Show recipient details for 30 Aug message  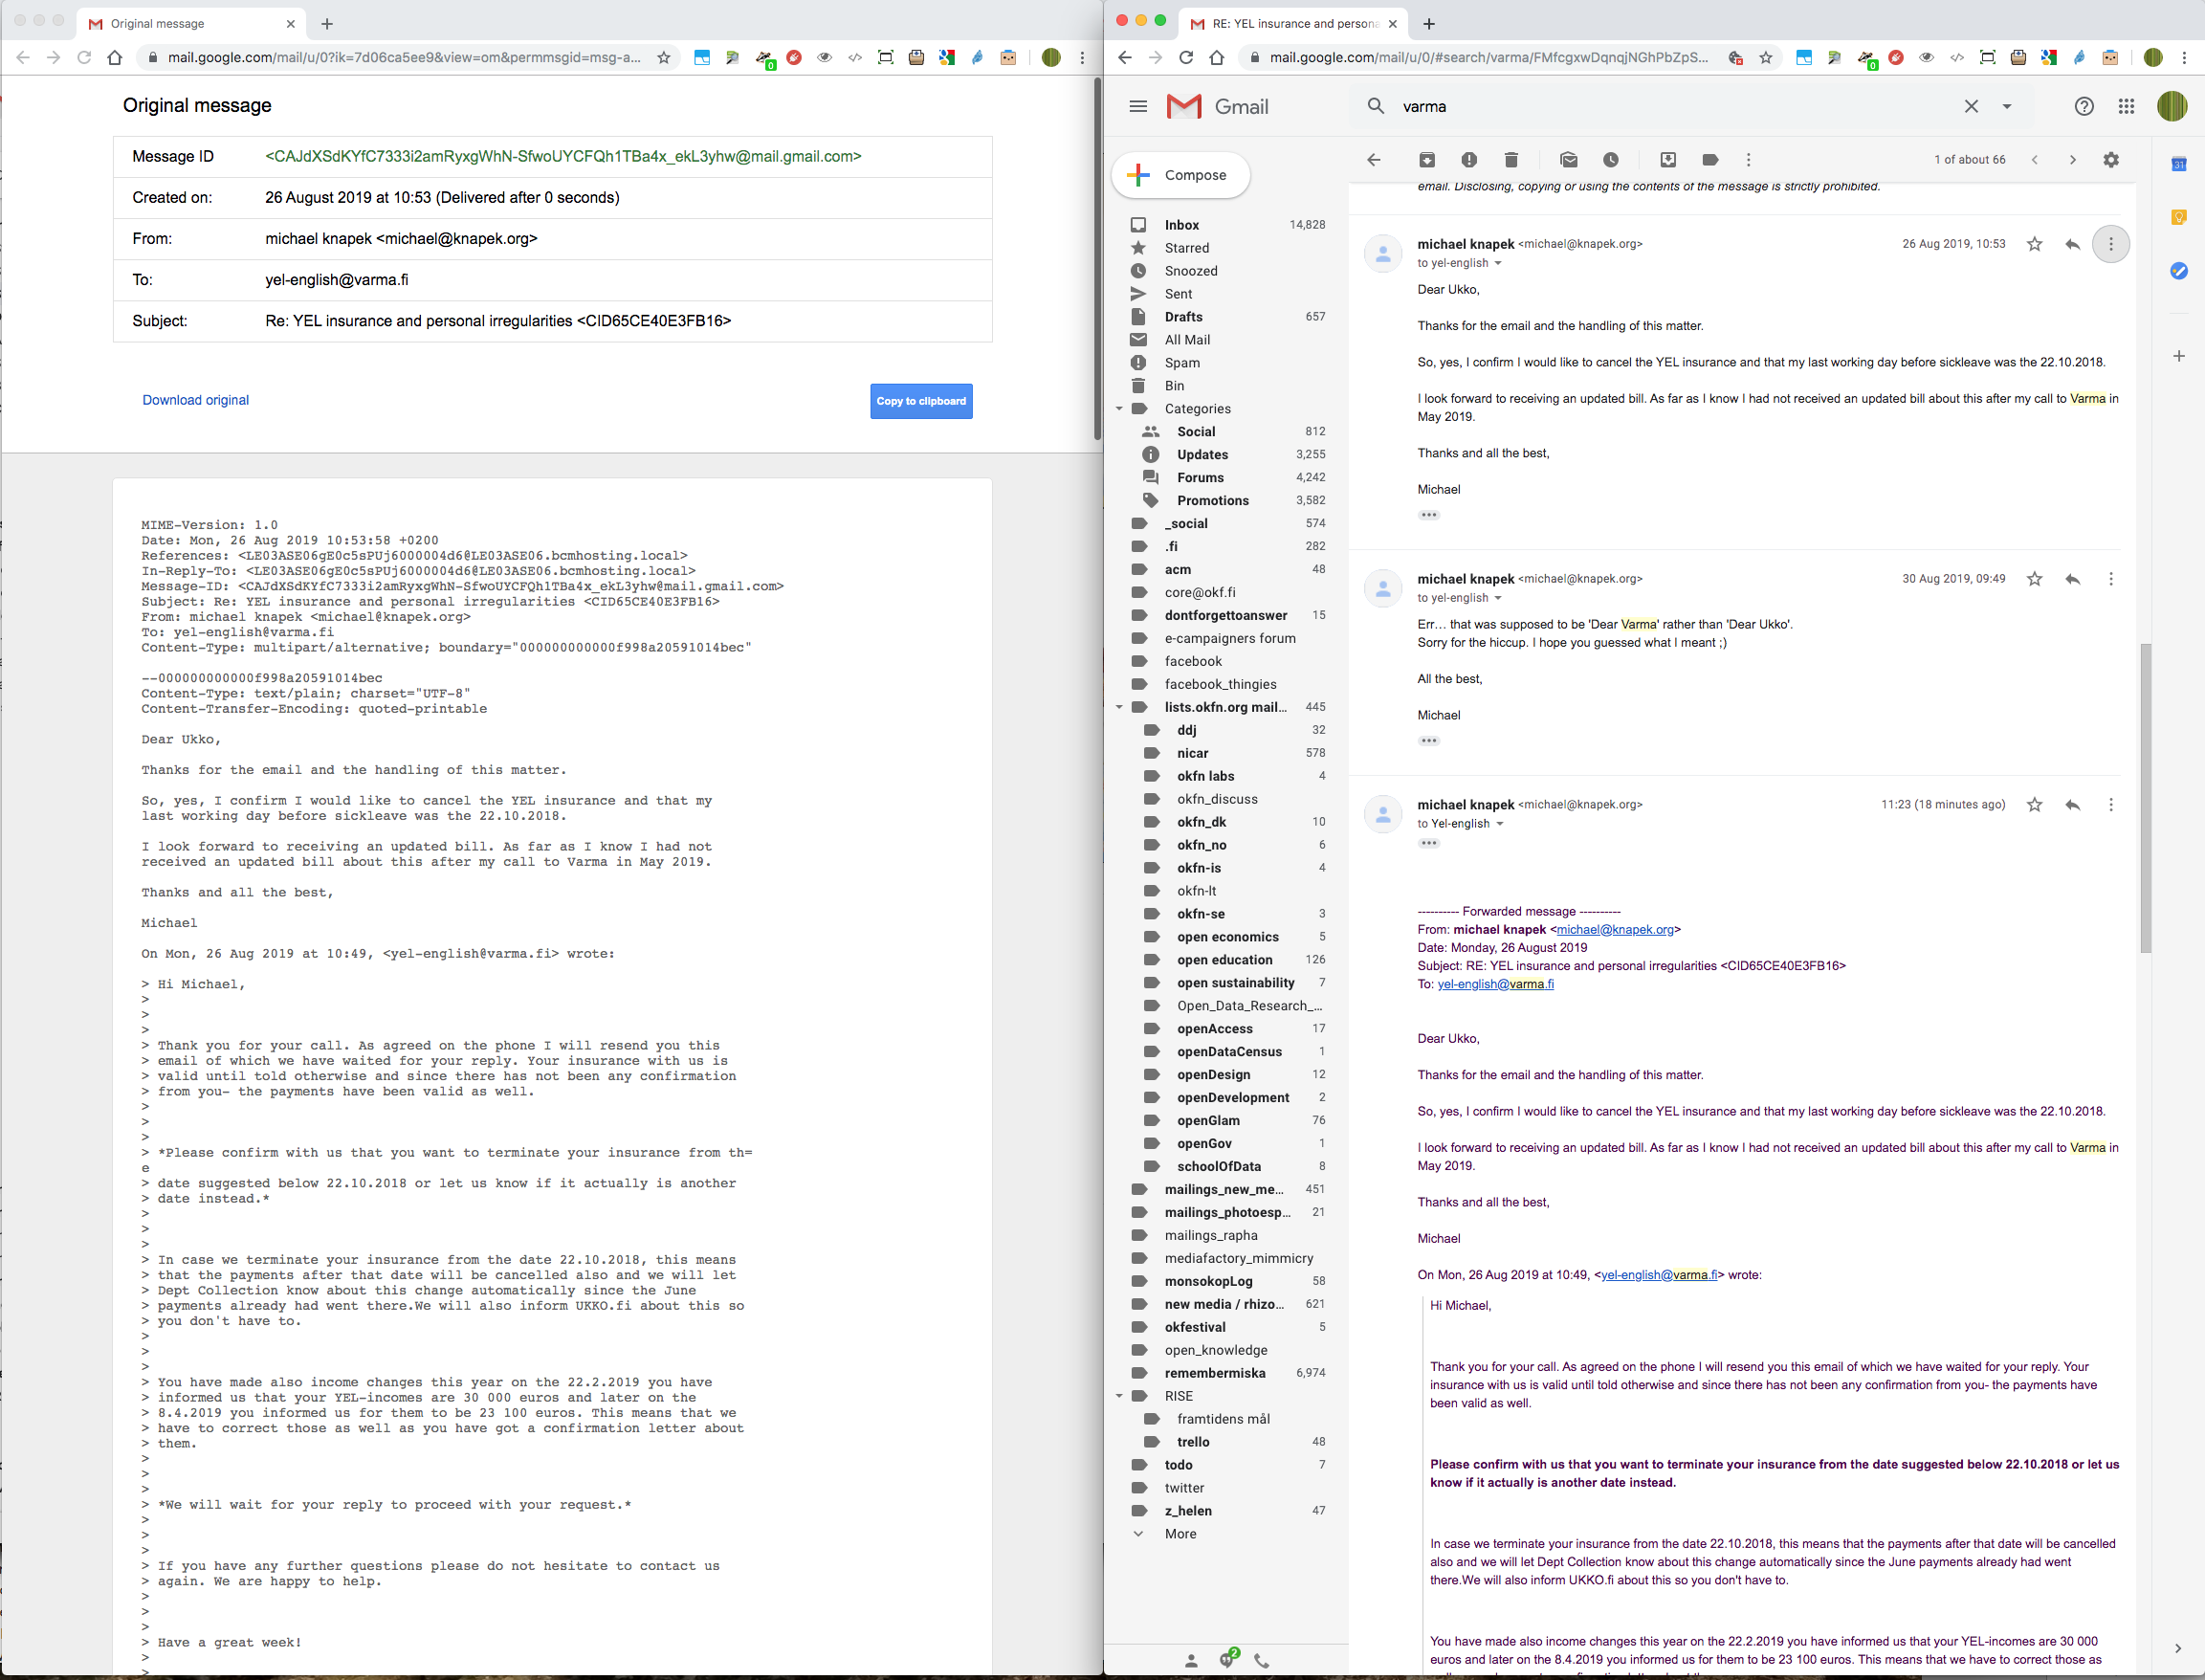pos(1498,599)
